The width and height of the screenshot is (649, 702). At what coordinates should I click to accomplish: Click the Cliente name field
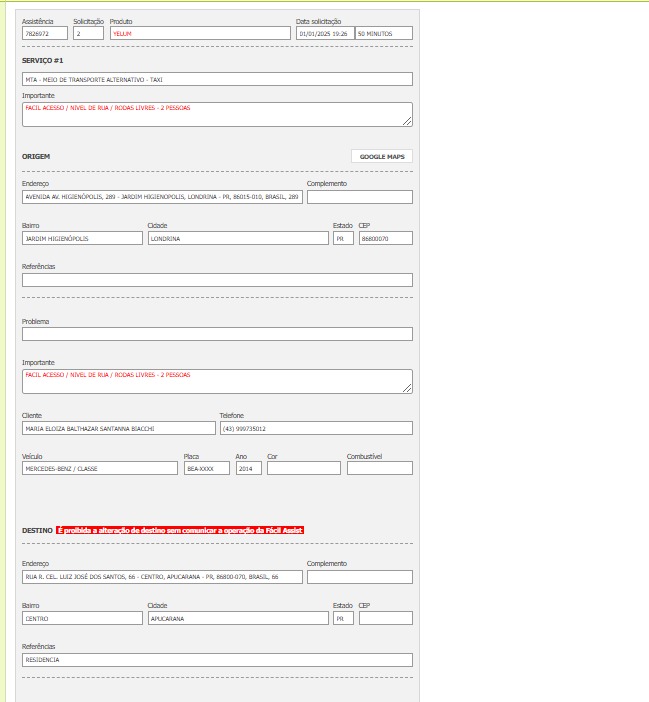[119, 428]
